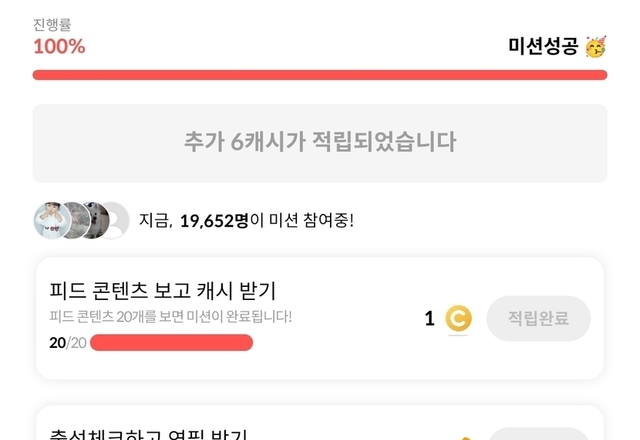Click the first participant avatar
The width and height of the screenshot is (640, 440).
click(50, 220)
